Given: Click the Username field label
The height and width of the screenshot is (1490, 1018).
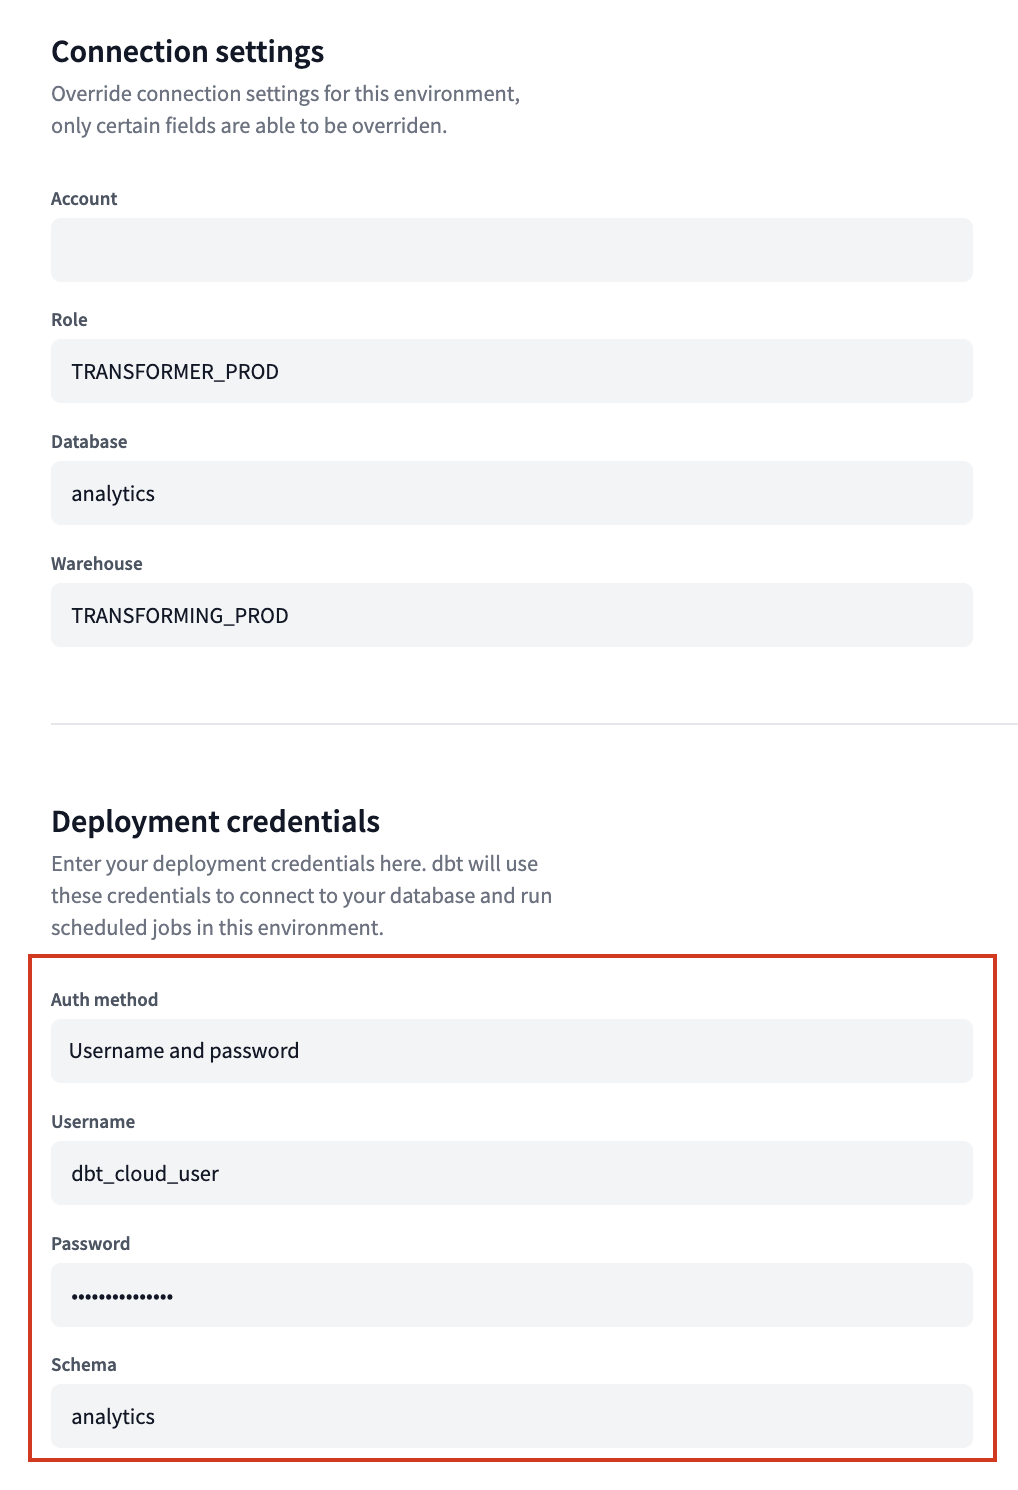Looking at the screenshot, I should (92, 1121).
